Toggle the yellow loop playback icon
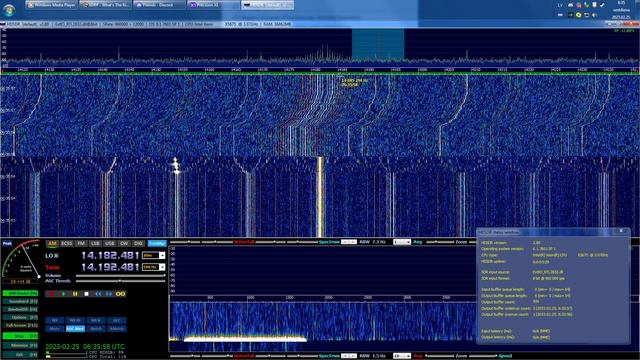The image size is (640, 360). [120, 294]
